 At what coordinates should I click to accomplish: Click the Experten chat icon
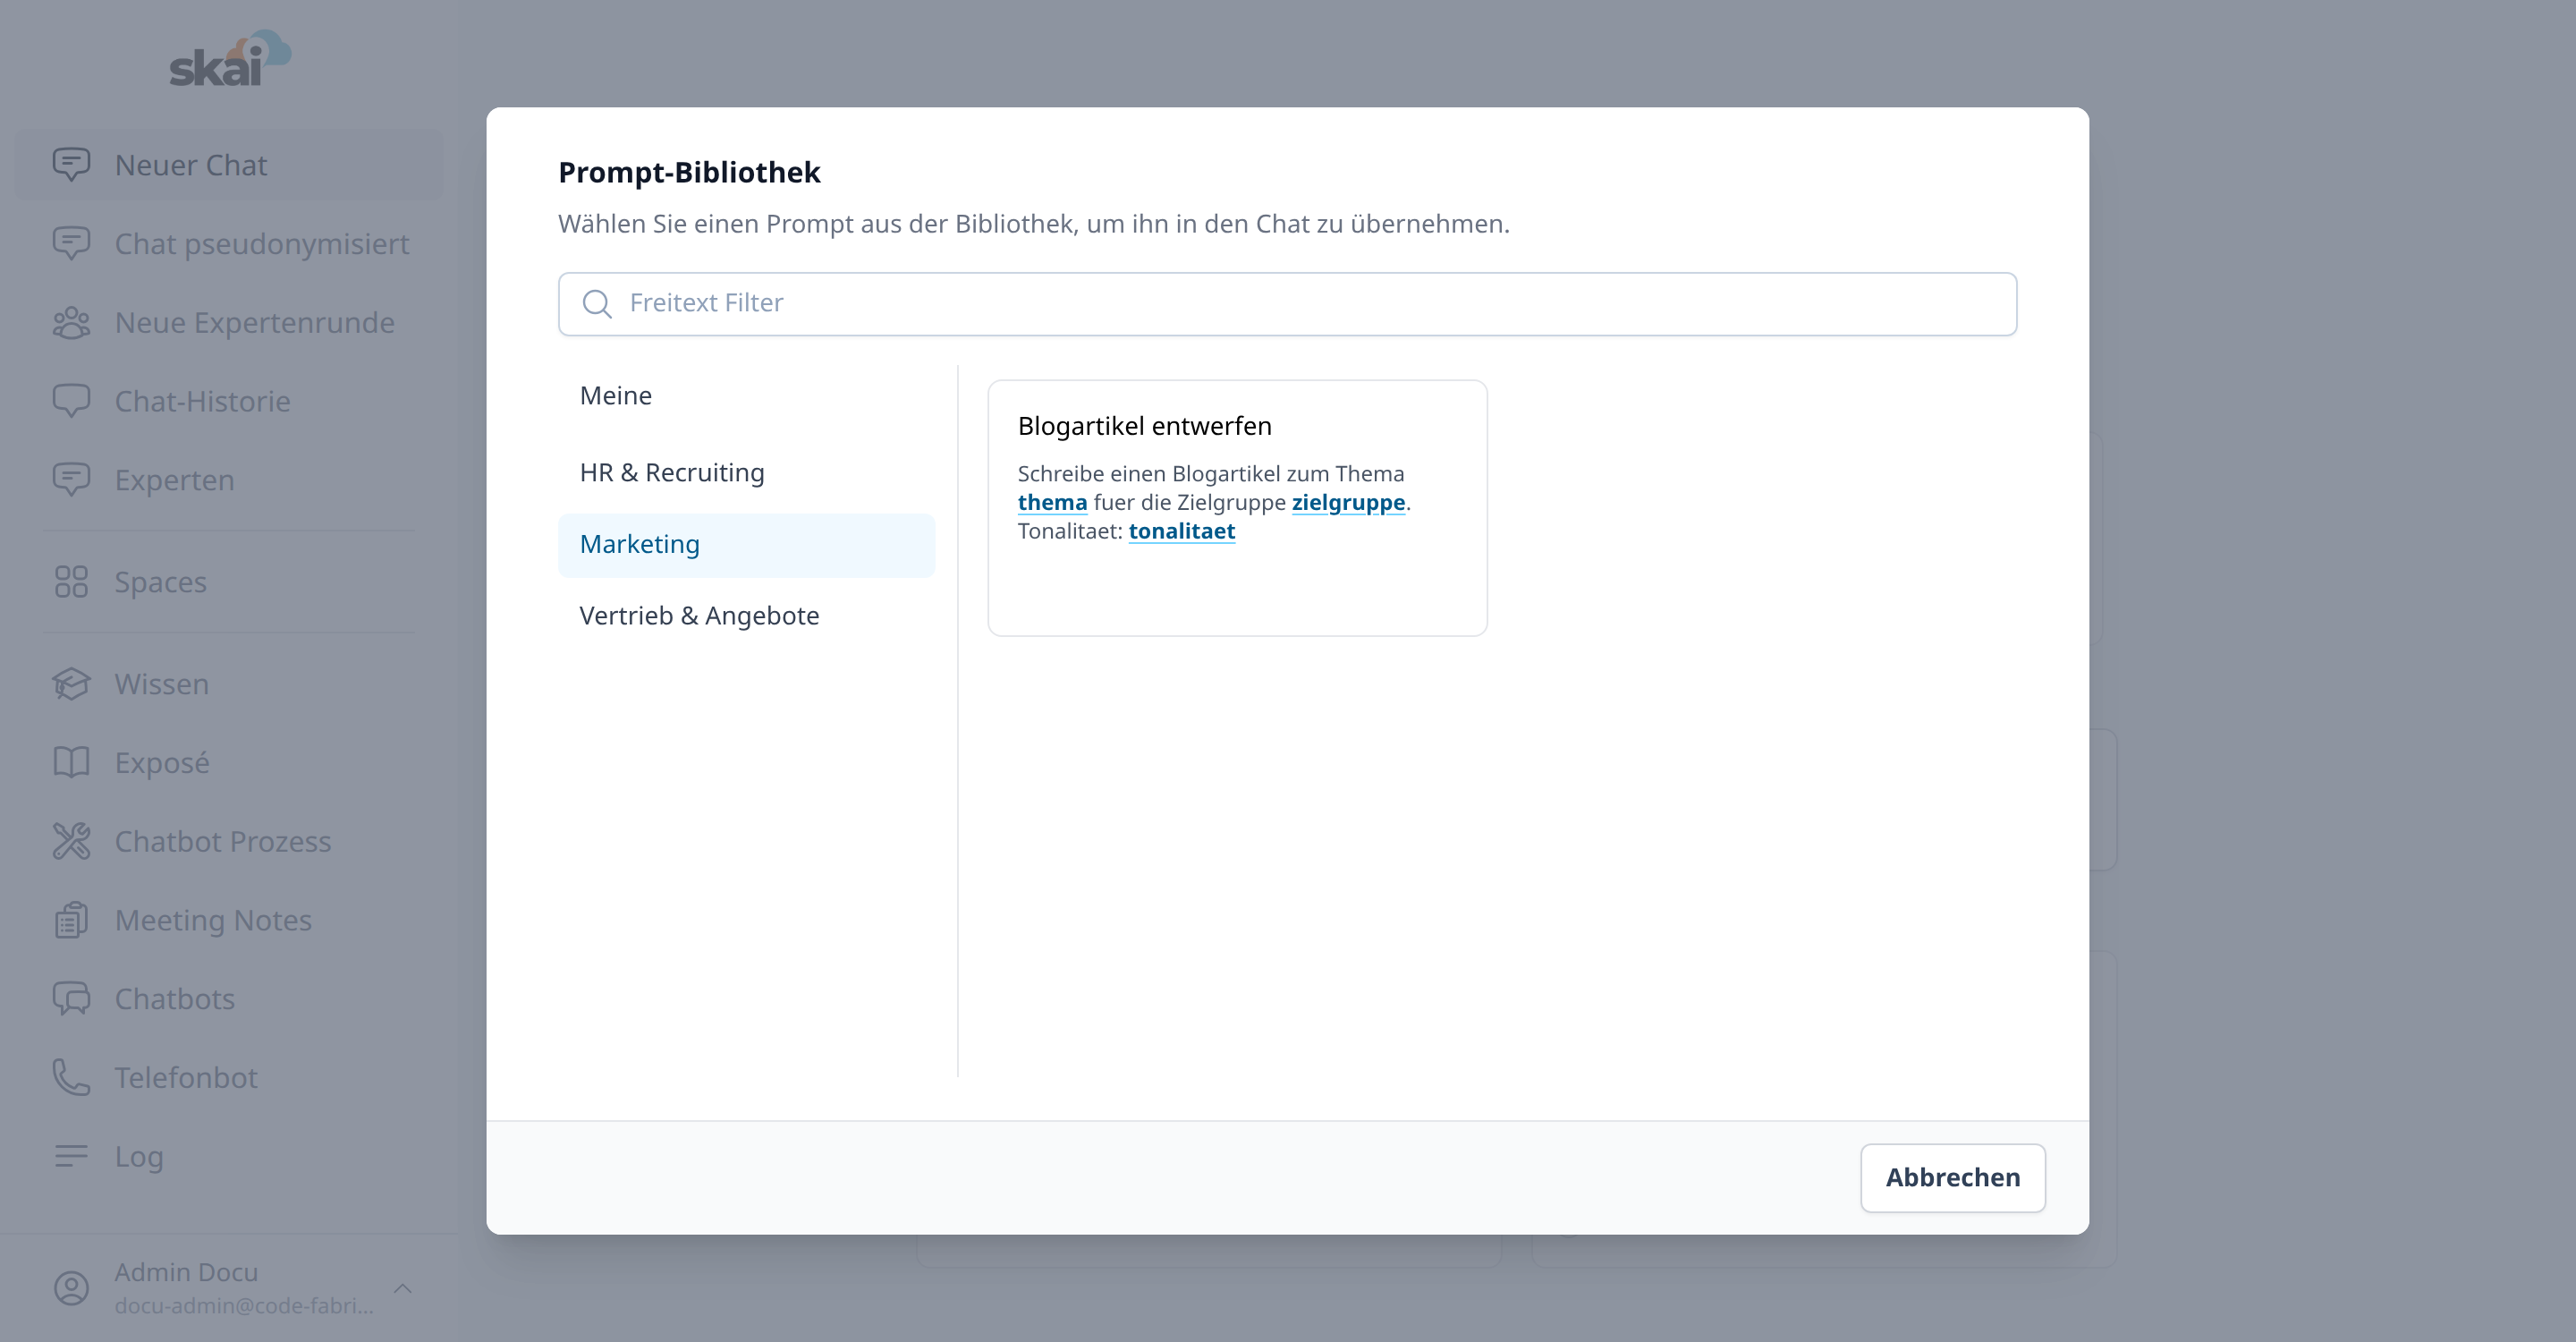point(71,479)
